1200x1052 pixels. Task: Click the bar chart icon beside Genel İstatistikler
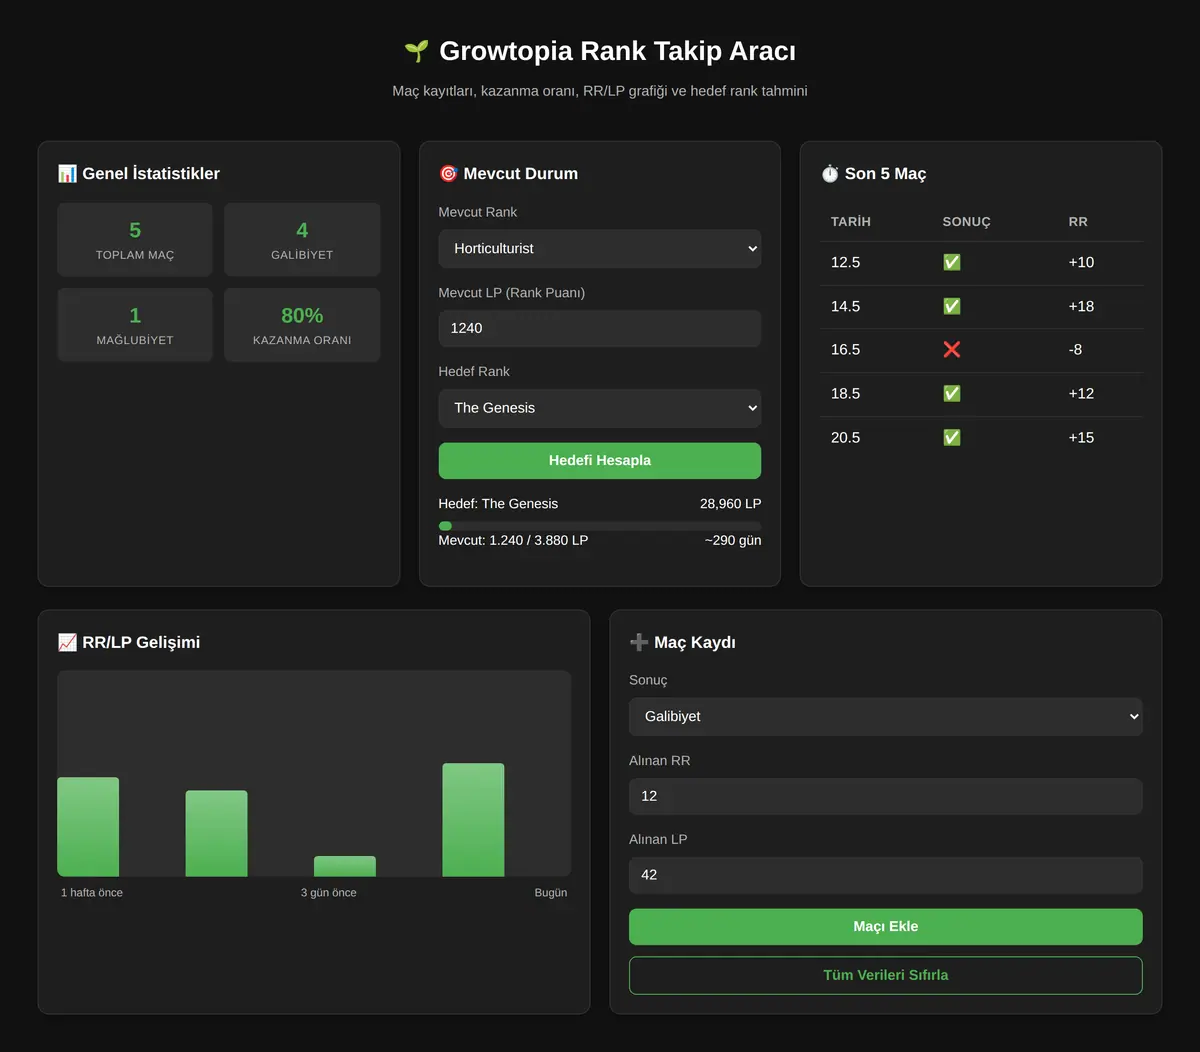coord(67,173)
